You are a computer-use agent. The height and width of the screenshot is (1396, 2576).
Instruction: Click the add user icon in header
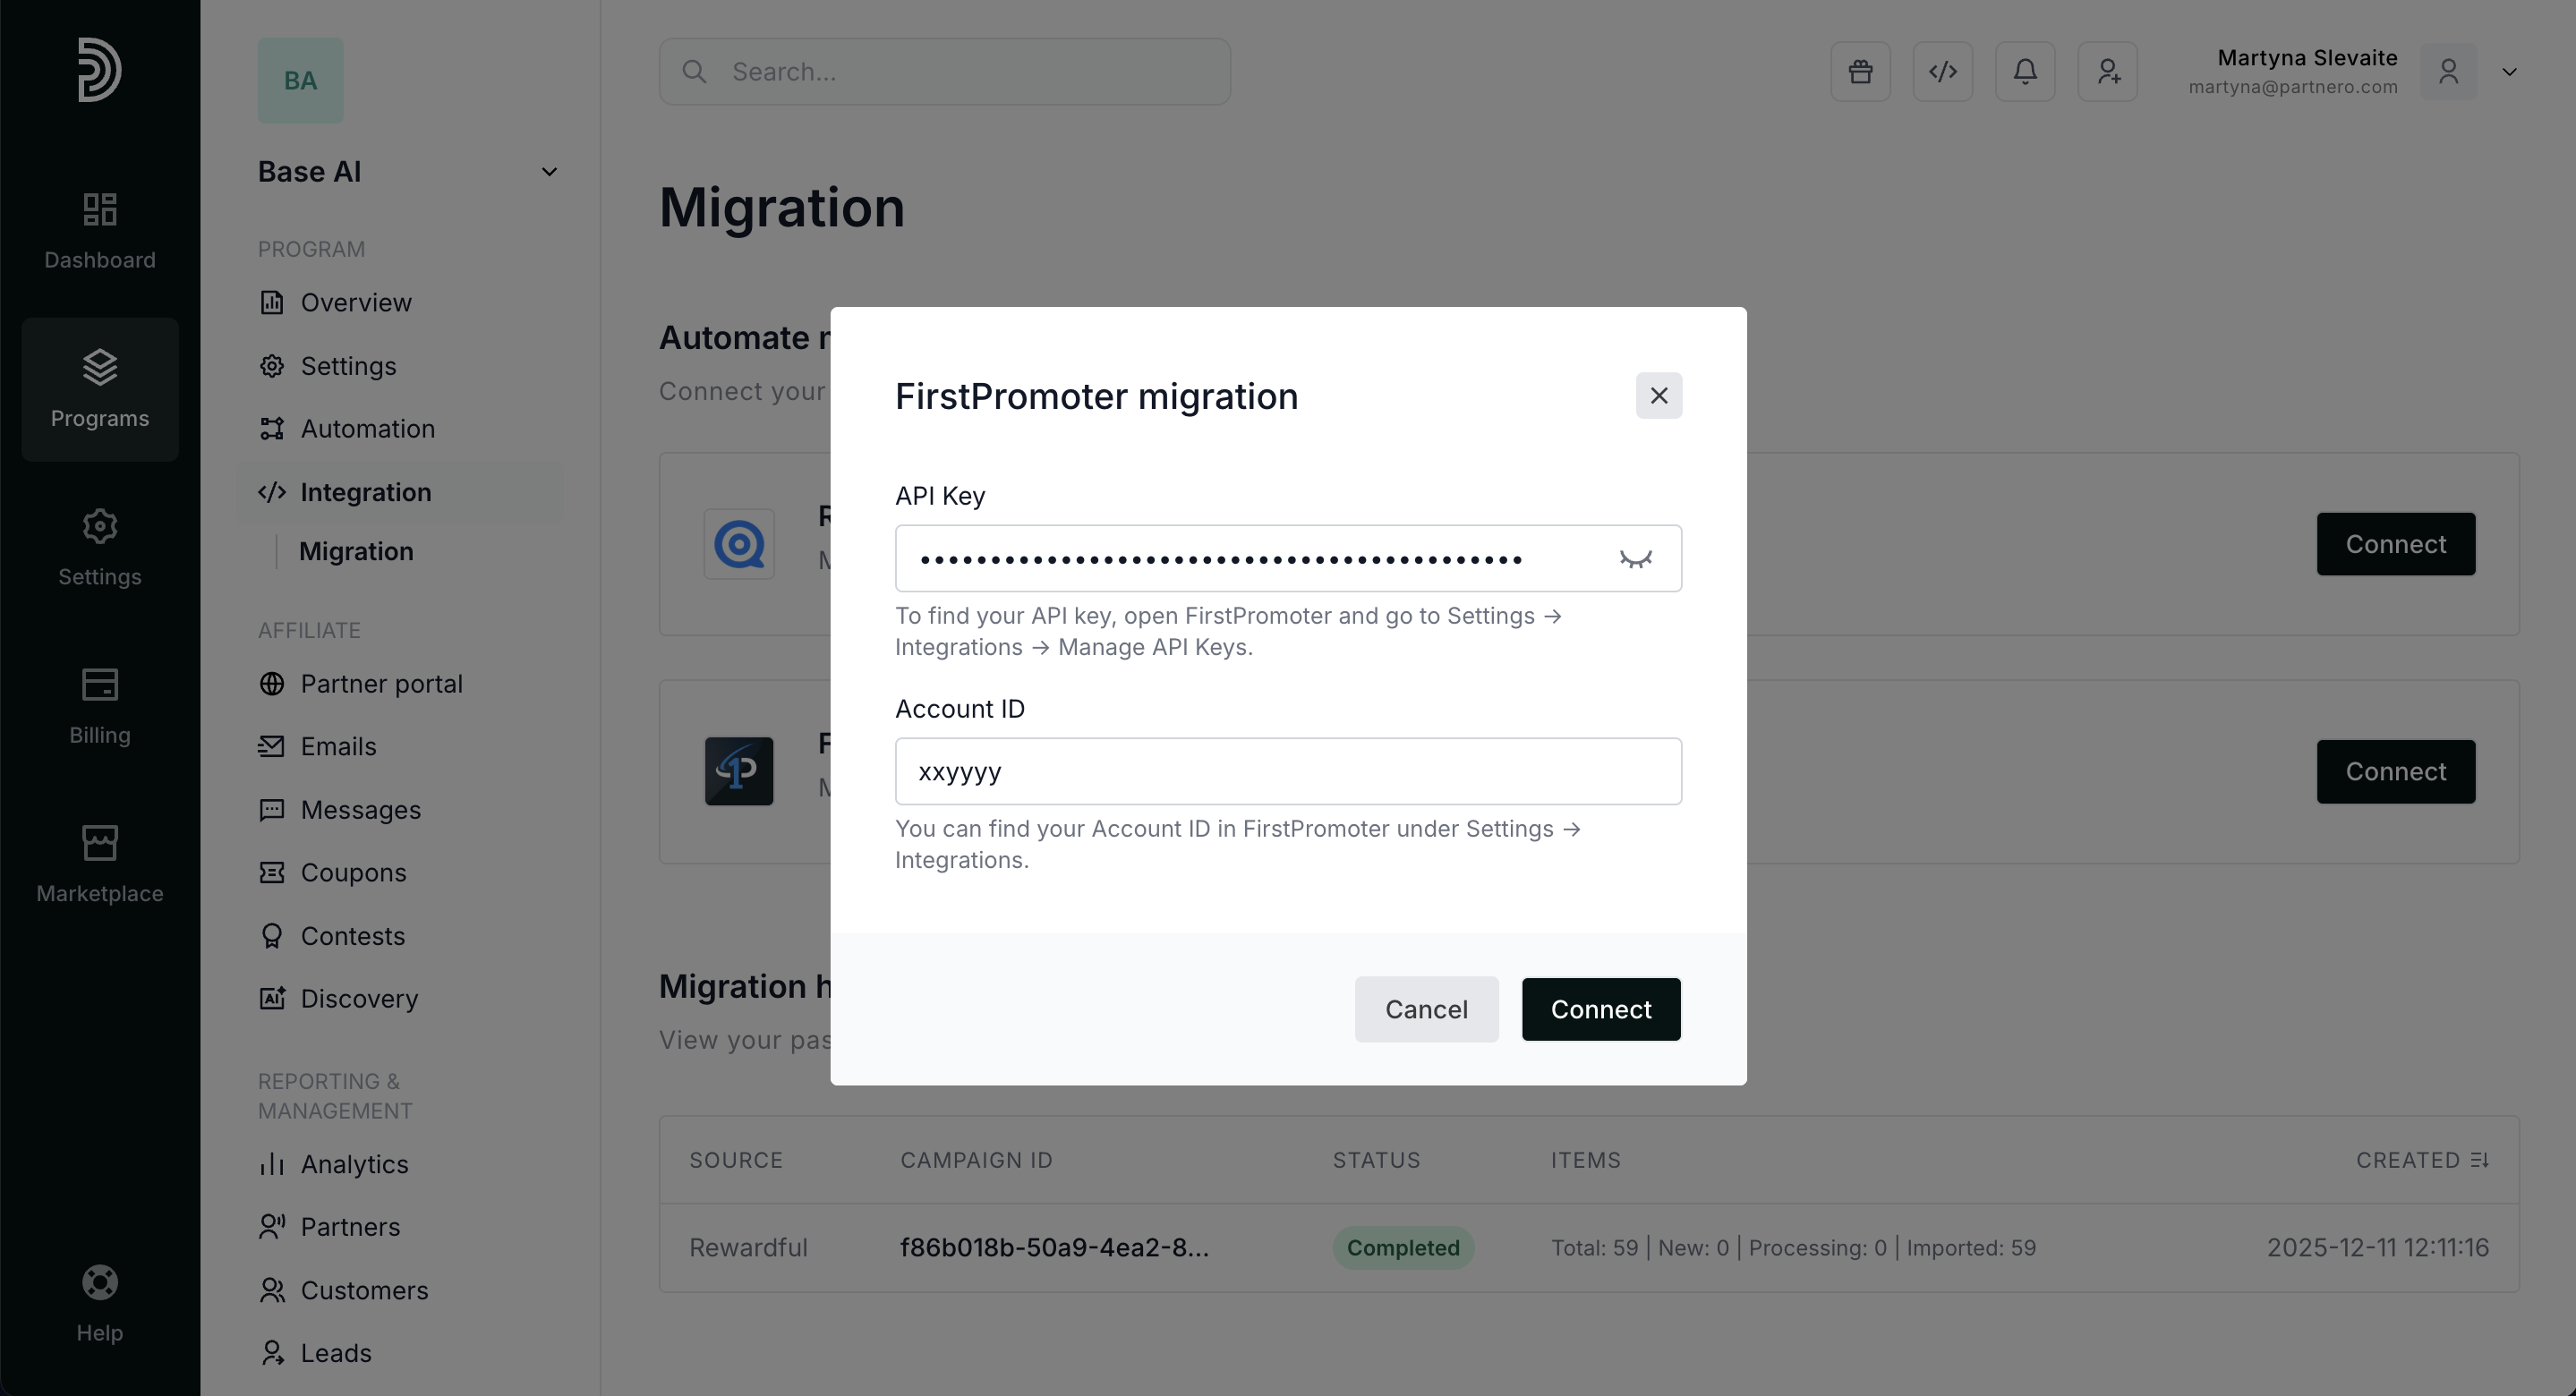coord(2108,72)
